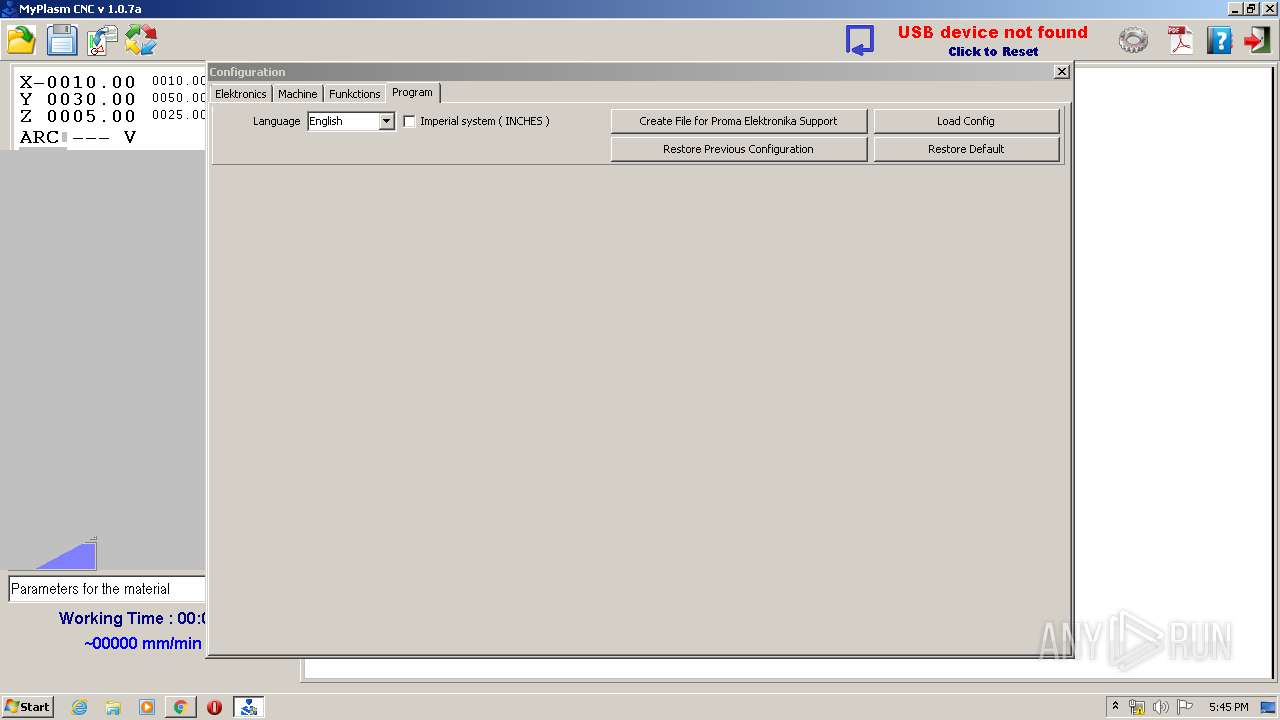Click the Load Config button
The image size is (1280, 720).
[966, 121]
